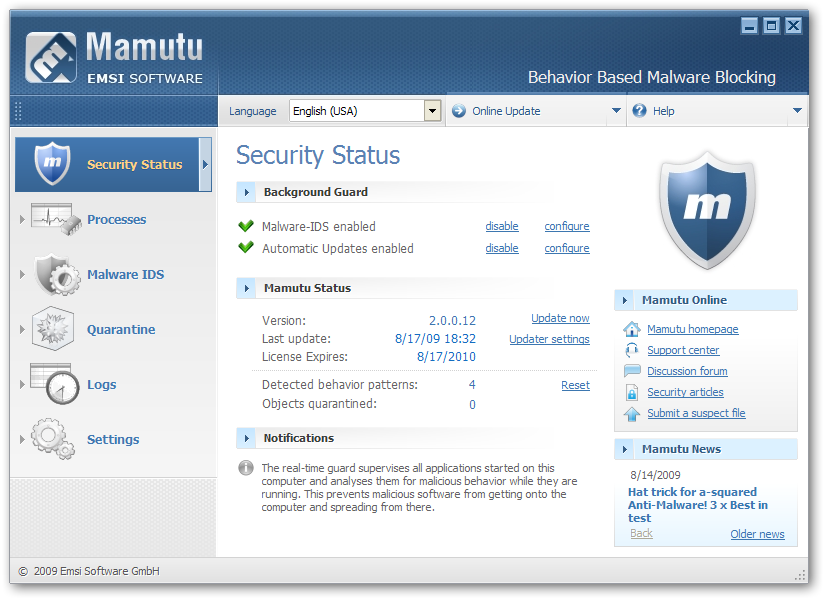Viewport: 823px width, 598px height.
Task: Collapse the Mamutu Status section arrow
Action: click(x=246, y=288)
